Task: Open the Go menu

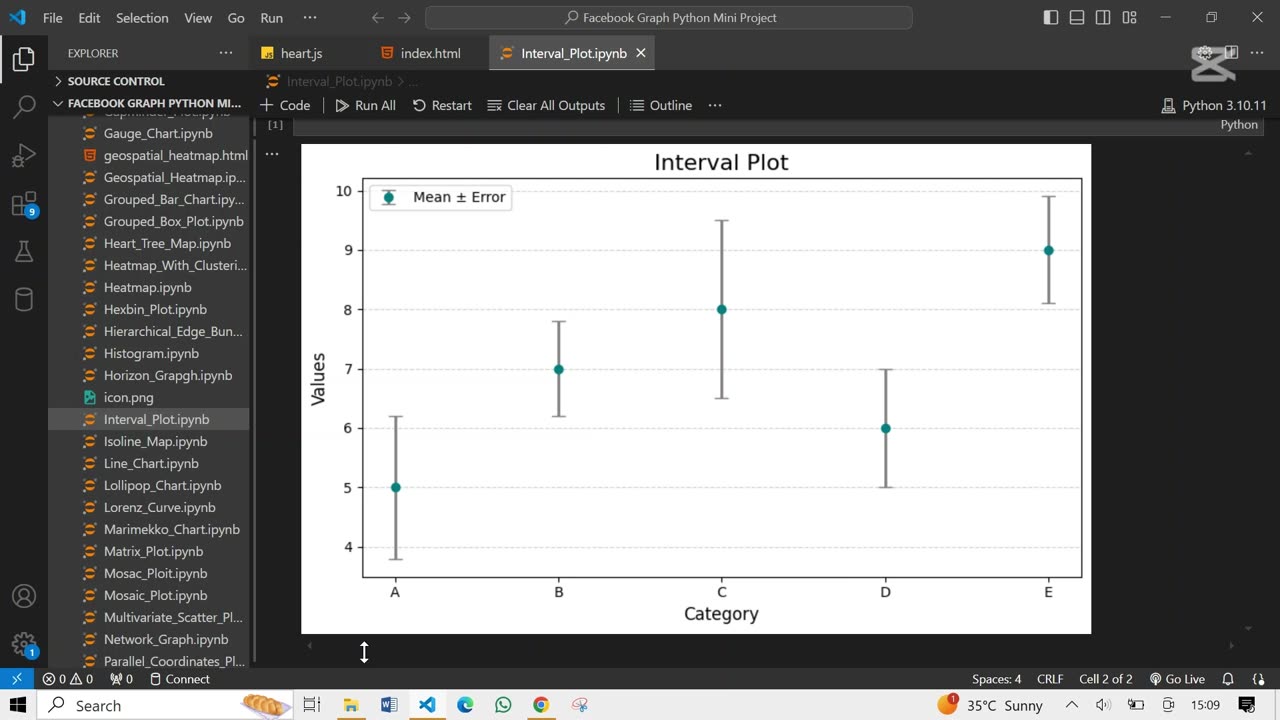Action: (236, 18)
